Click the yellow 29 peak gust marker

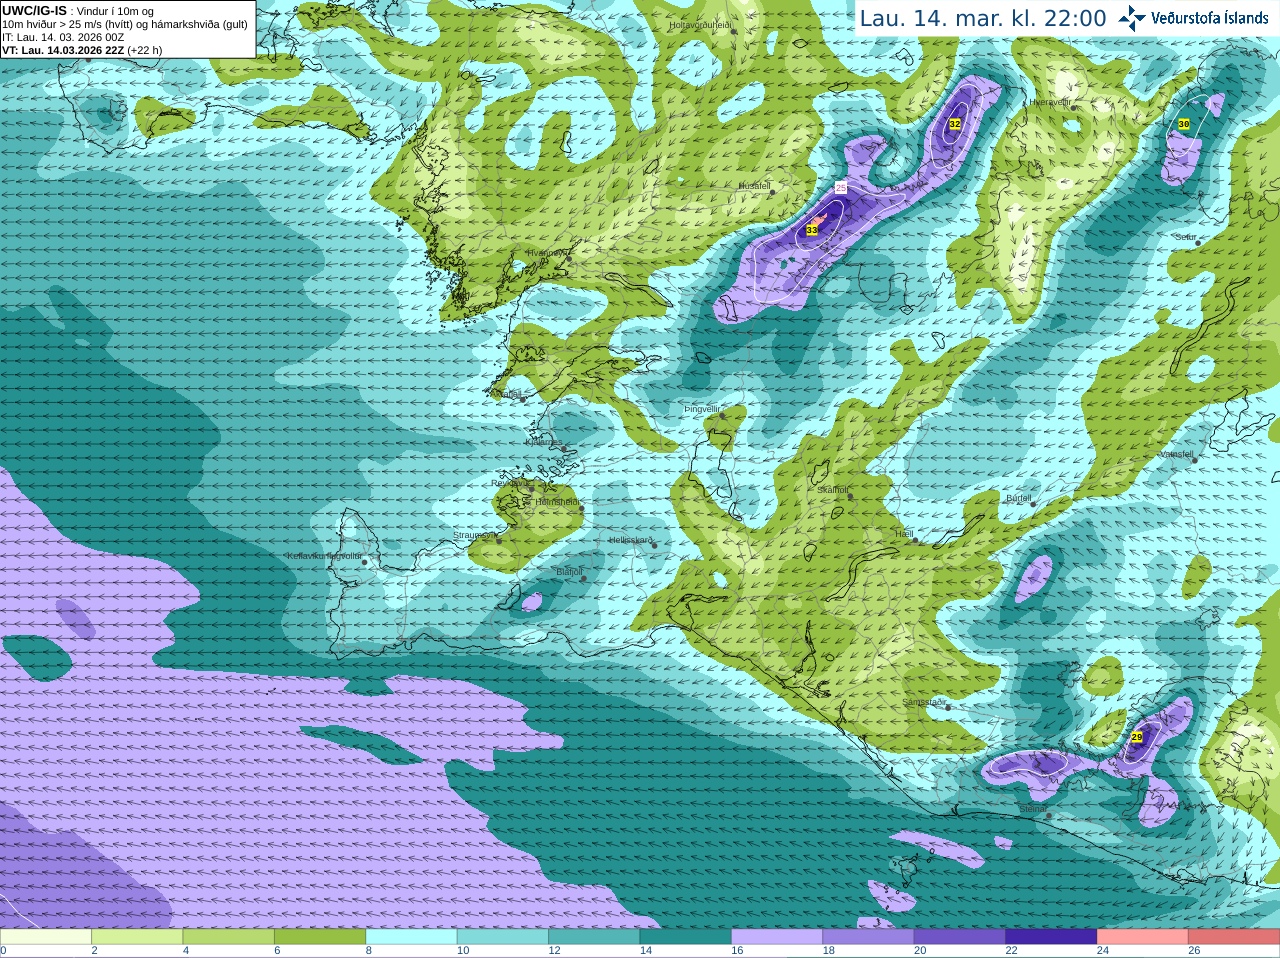coord(1137,736)
